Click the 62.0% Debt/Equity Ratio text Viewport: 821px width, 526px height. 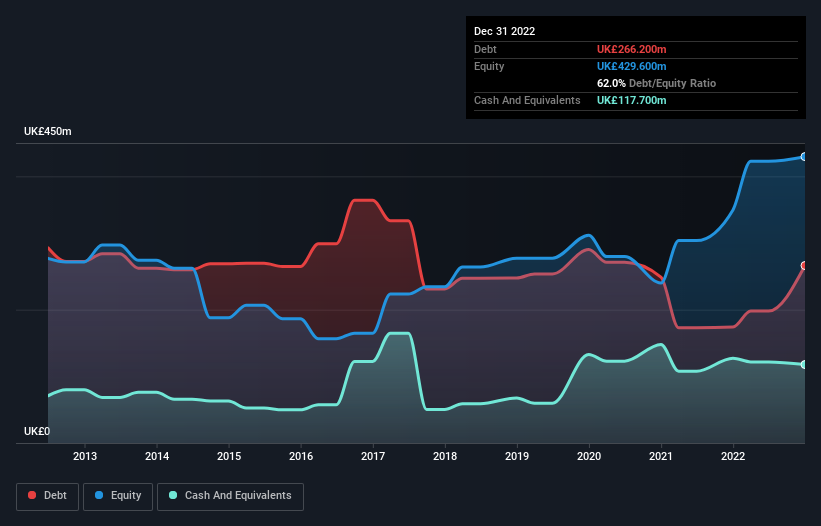point(657,83)
